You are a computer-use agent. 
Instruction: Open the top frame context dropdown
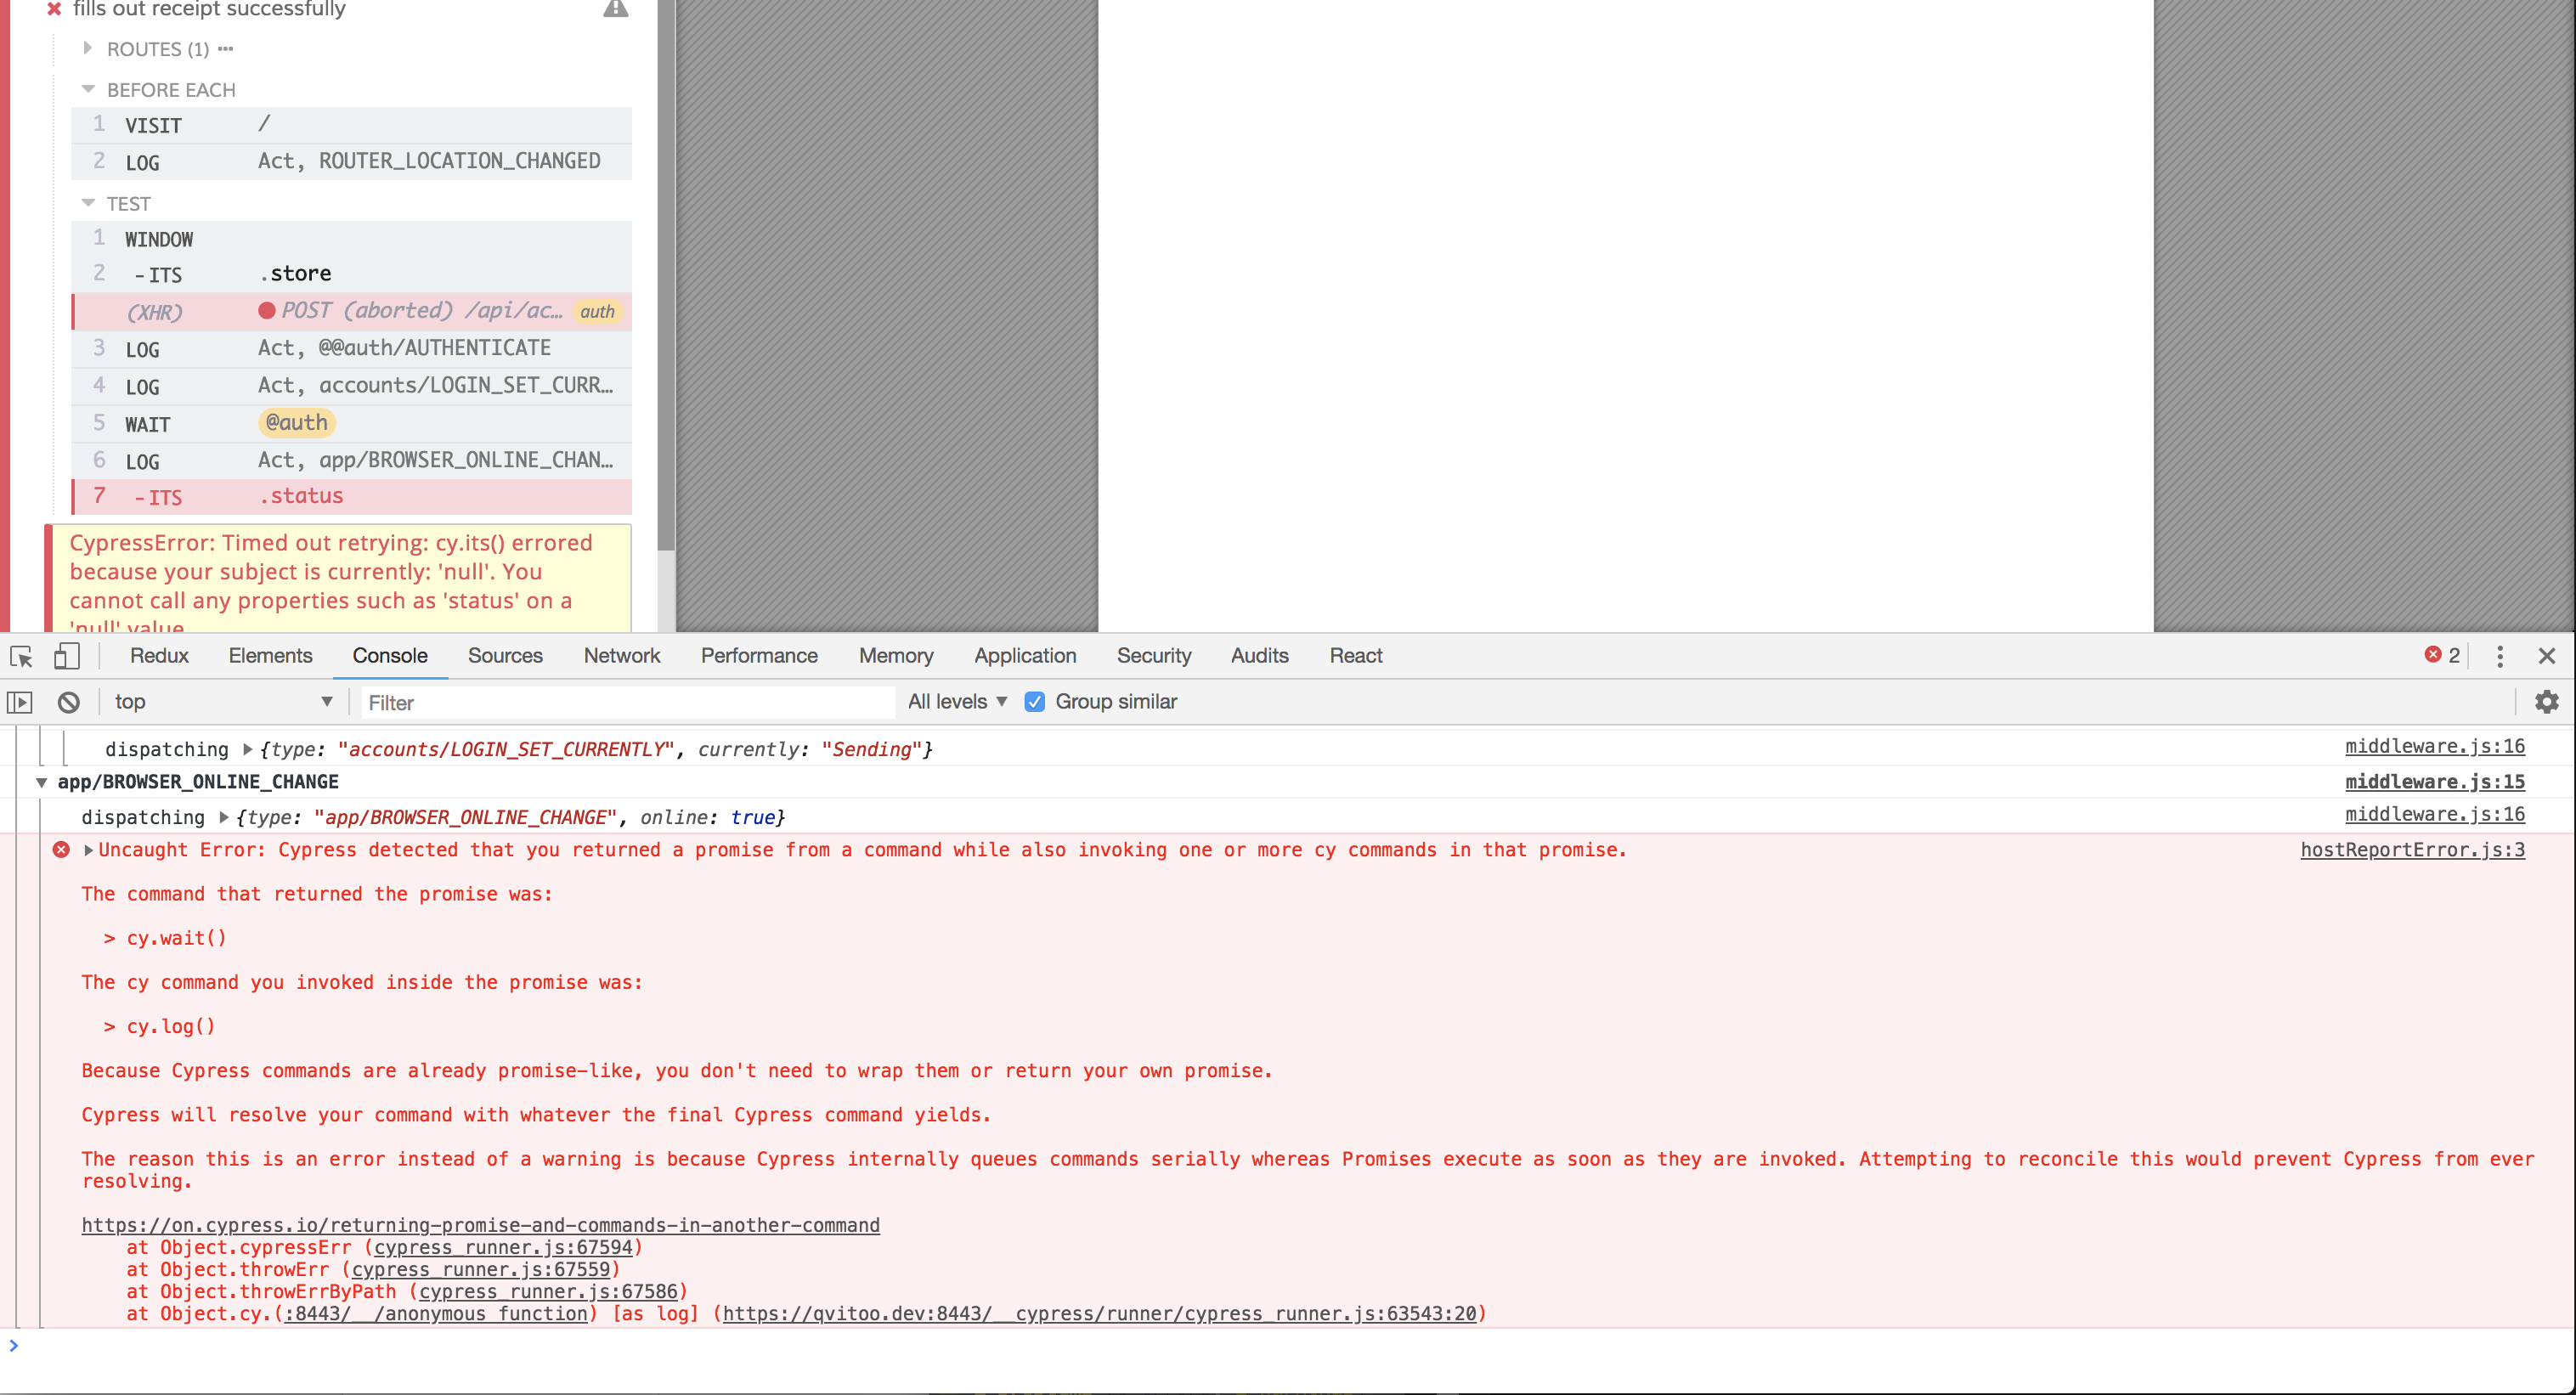[222, 701]
